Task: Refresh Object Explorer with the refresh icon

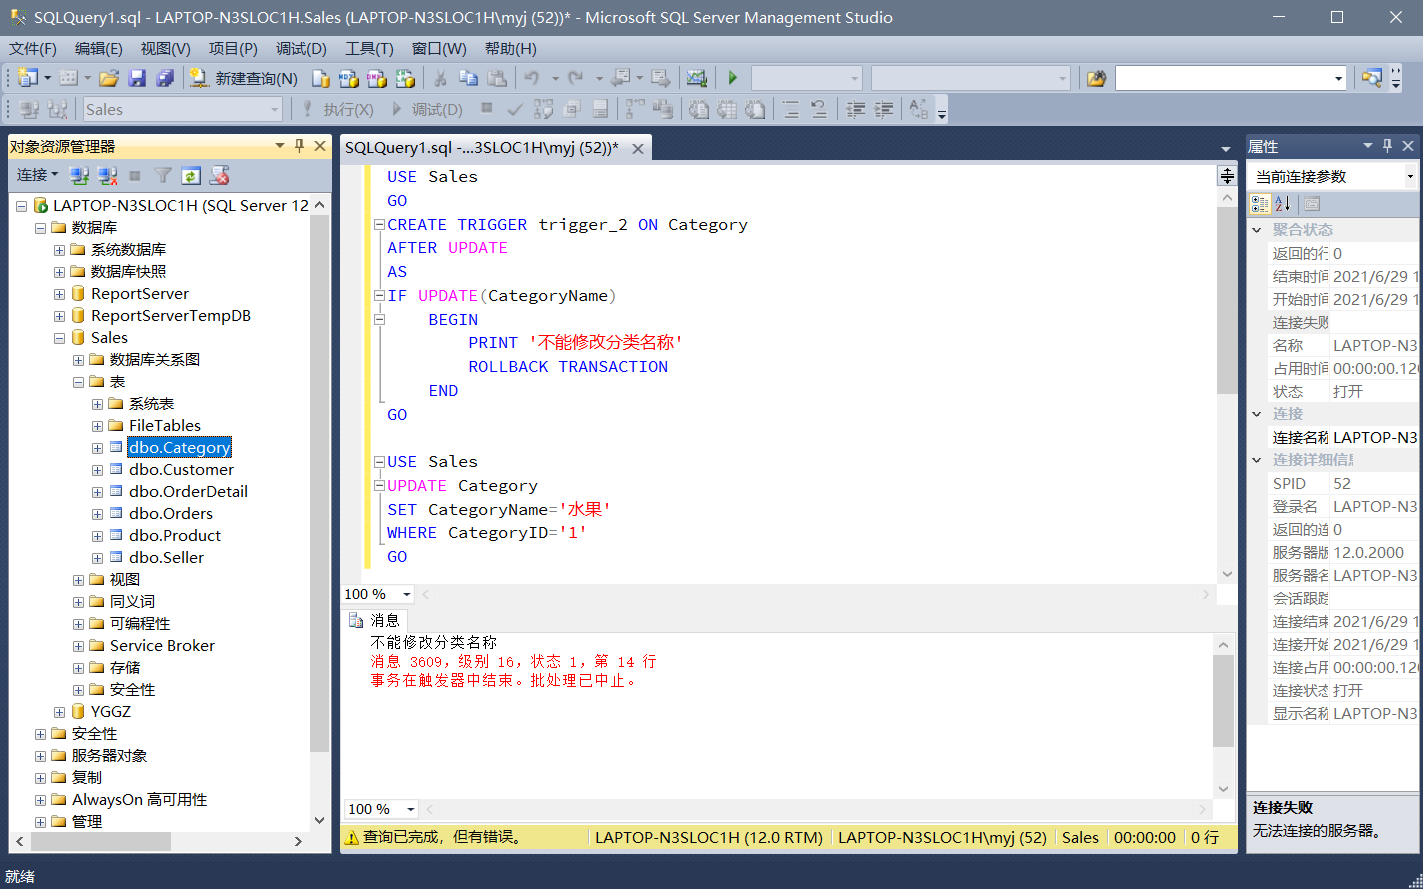Action: [191, 176]
